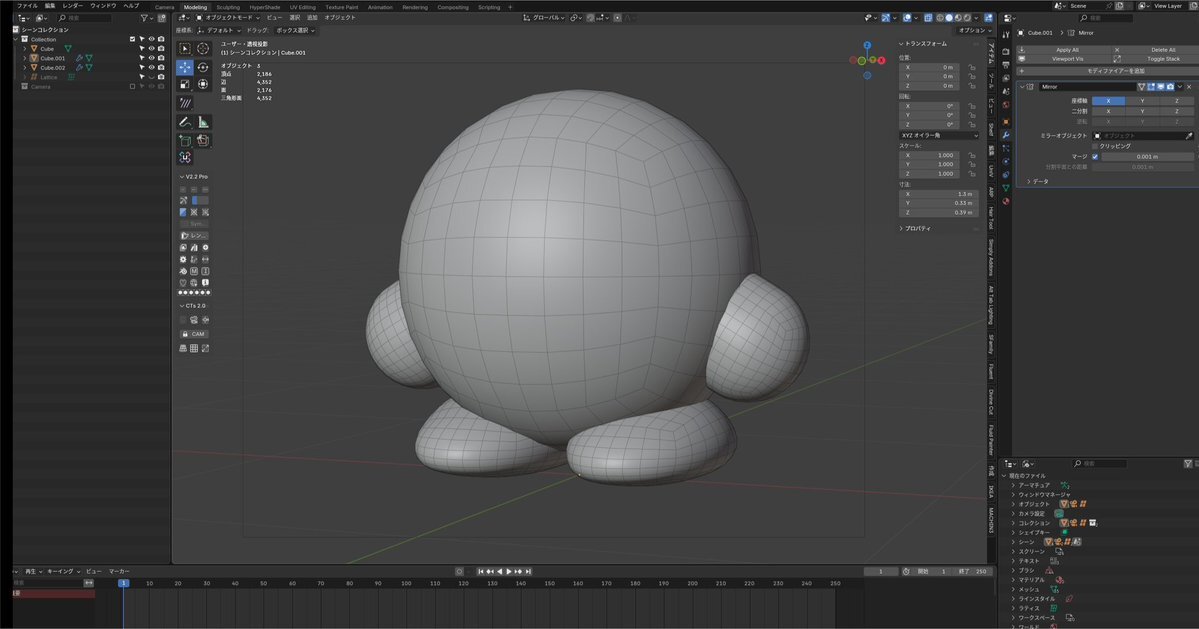Open the XYZ Euler rotation mode dropdown

coord(939,135)
